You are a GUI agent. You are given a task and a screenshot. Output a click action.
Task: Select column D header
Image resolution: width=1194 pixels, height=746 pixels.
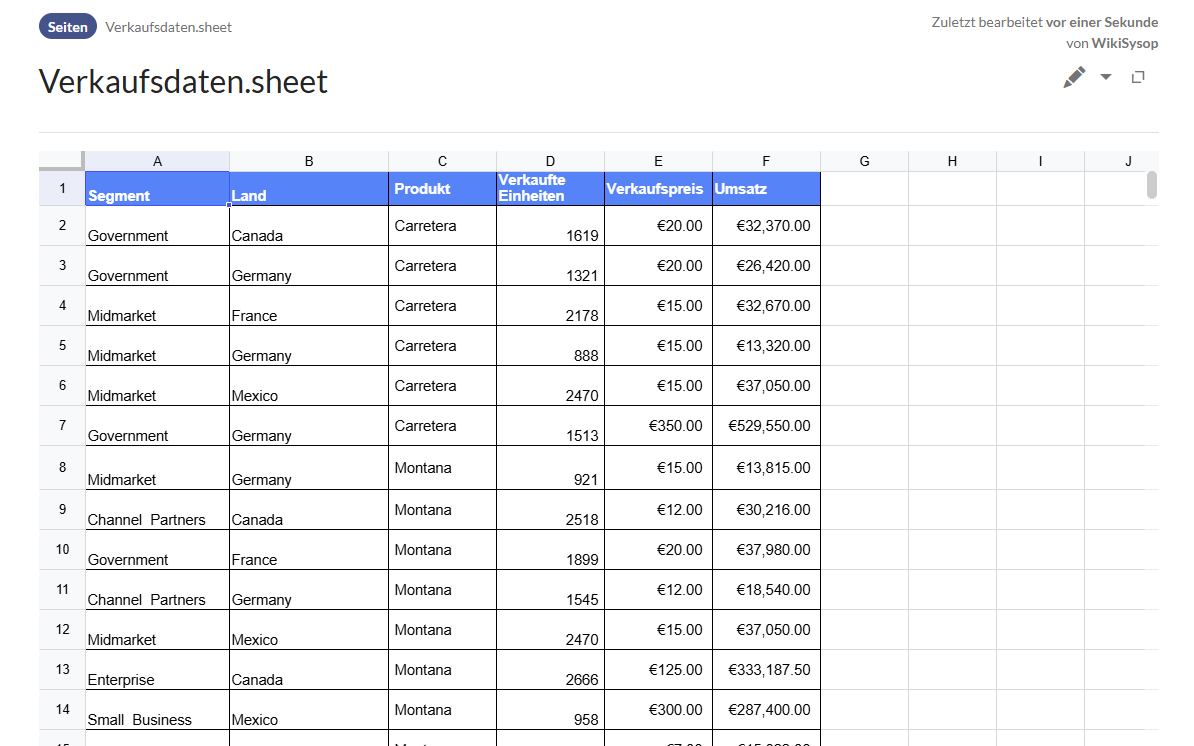(550, 161)
